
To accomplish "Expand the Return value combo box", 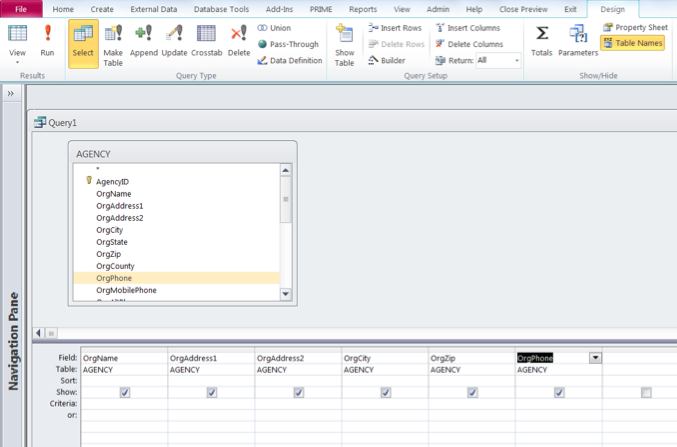I will pos(516,61).
